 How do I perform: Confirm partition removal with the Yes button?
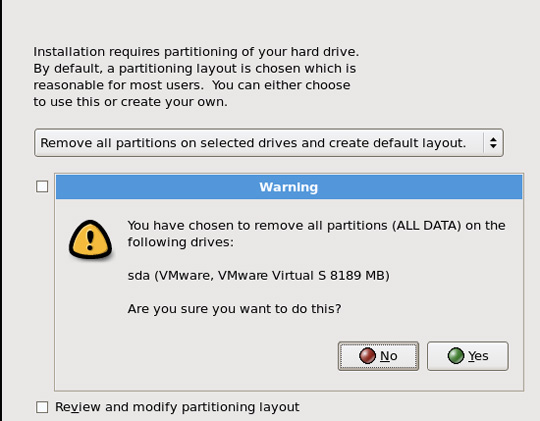[468, 356]
